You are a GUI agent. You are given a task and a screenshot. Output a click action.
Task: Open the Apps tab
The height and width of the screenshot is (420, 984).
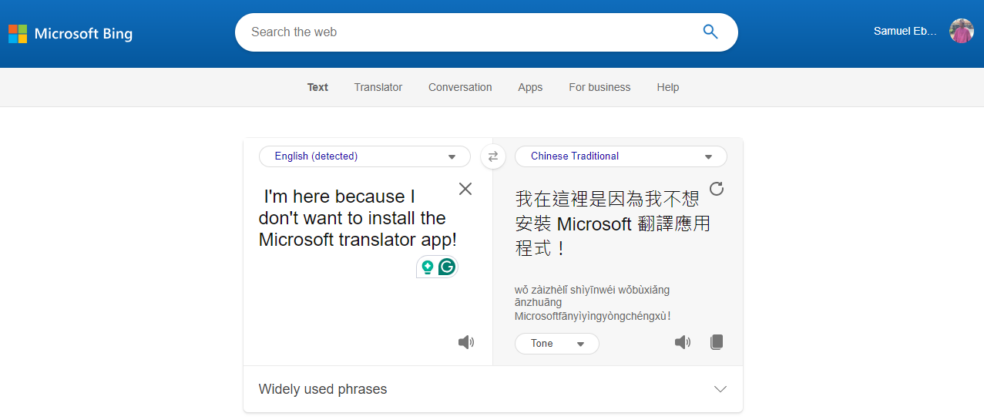(x=530, y=87)
